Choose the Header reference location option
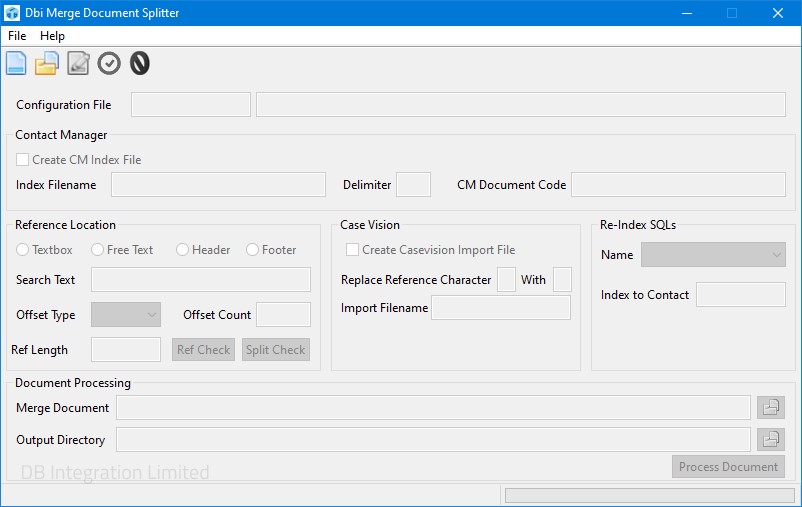The image size is (802, 507). point(183,250)
